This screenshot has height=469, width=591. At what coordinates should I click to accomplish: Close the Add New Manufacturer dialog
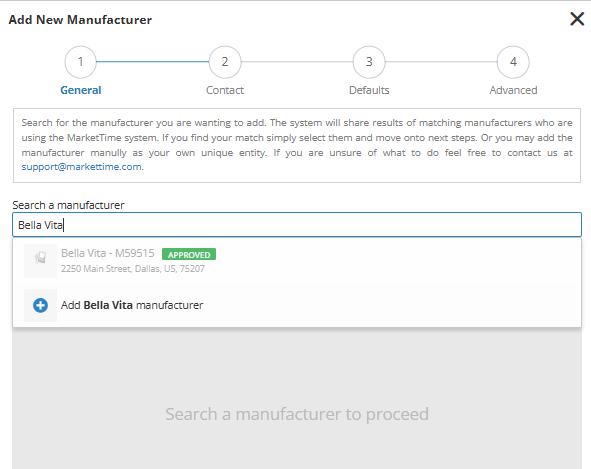[x=577, y=19]
